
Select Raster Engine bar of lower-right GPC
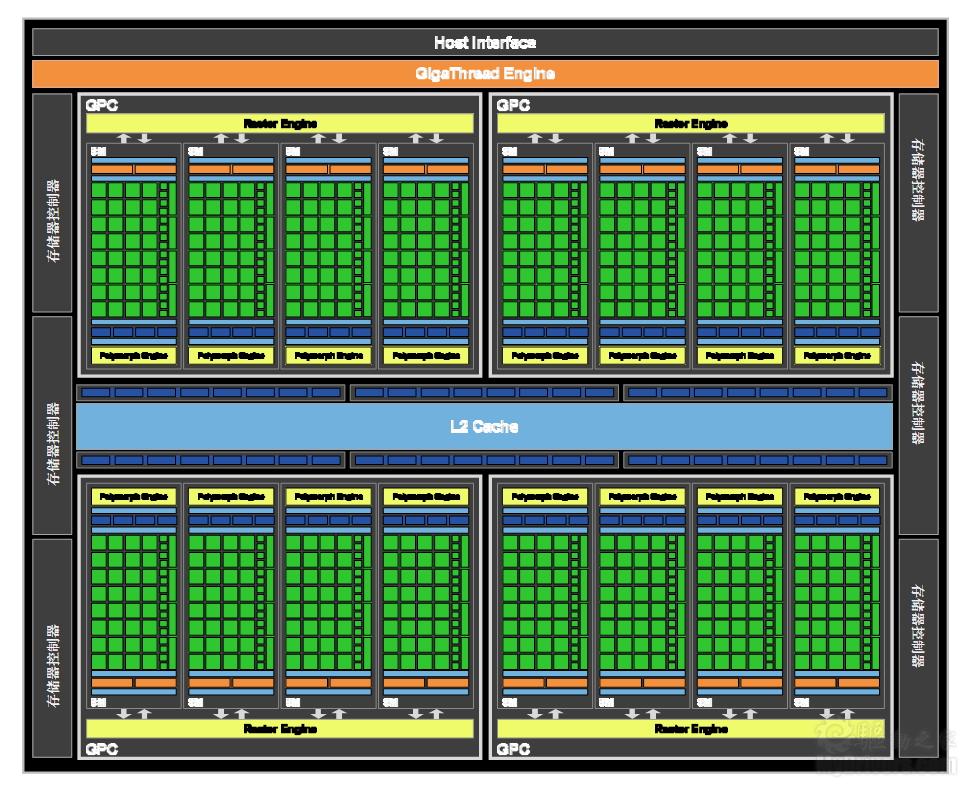pyautogui.click(x=691, y=729)
